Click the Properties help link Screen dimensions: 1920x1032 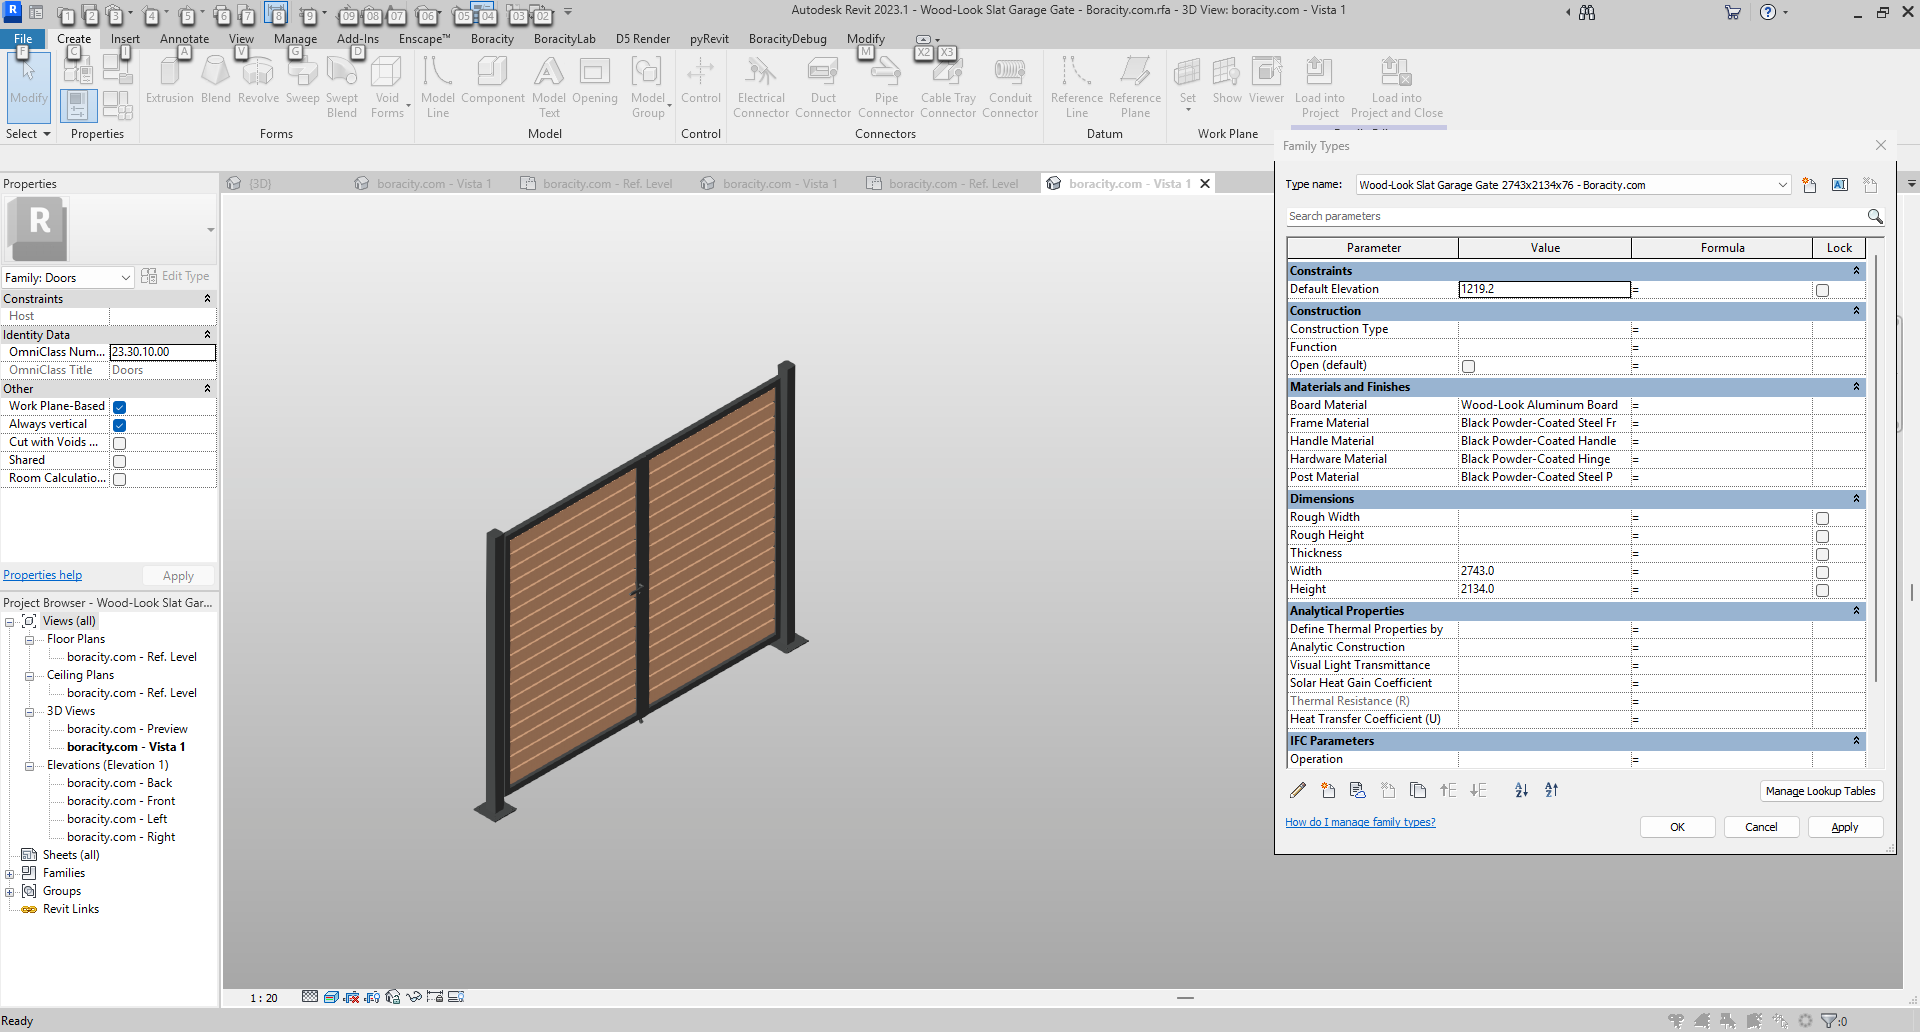[x=43, y=575]
